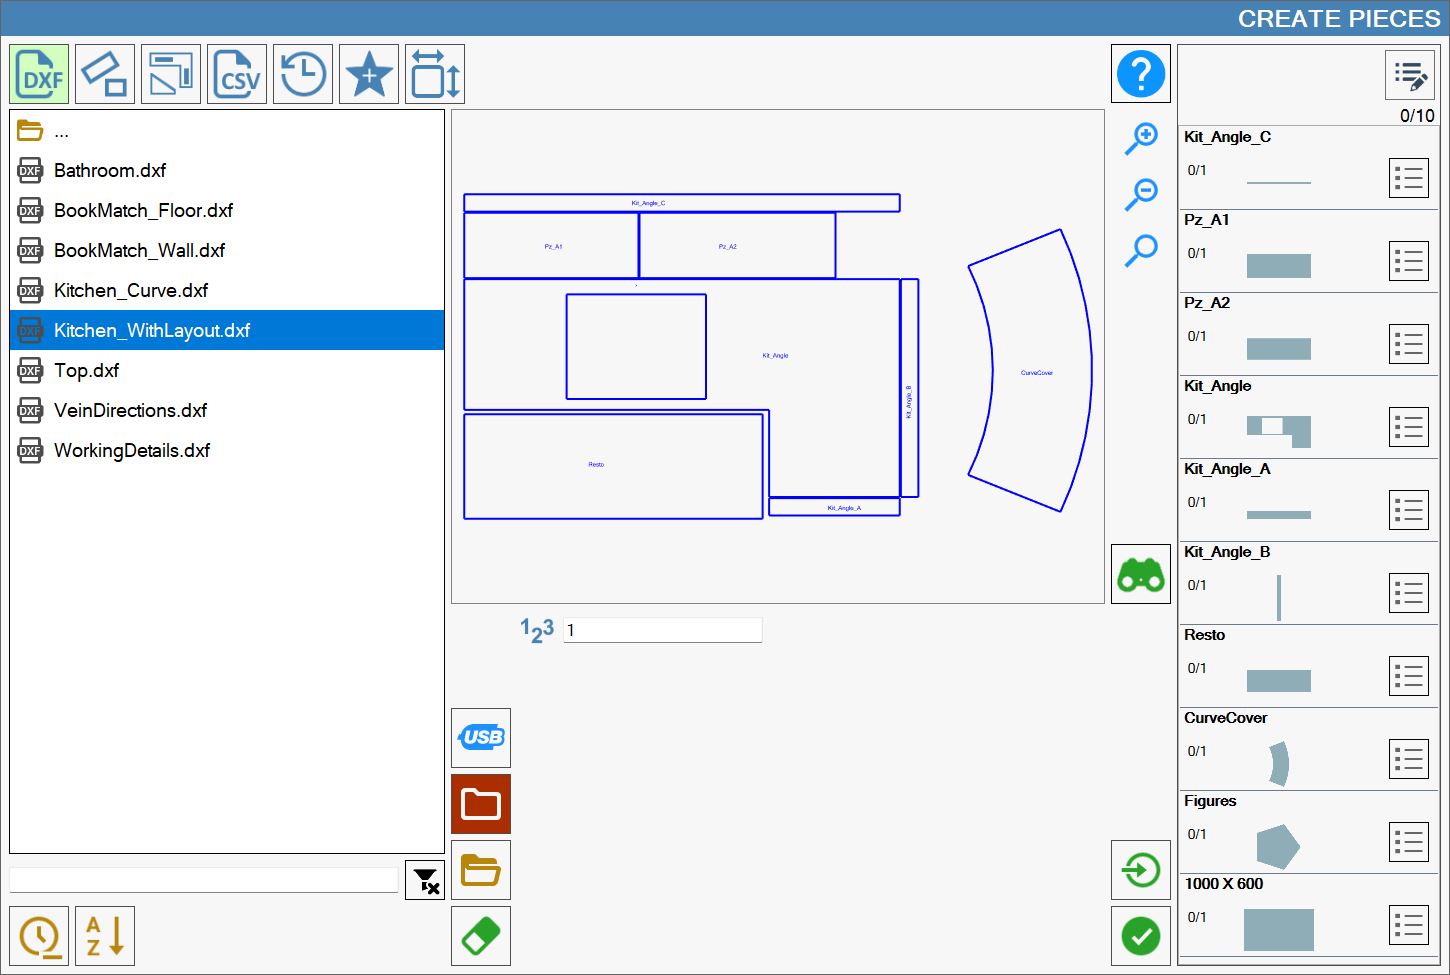This screenshot has width=1450, height=975.
Task: Select the red local folder button
Action: point(481,804)
